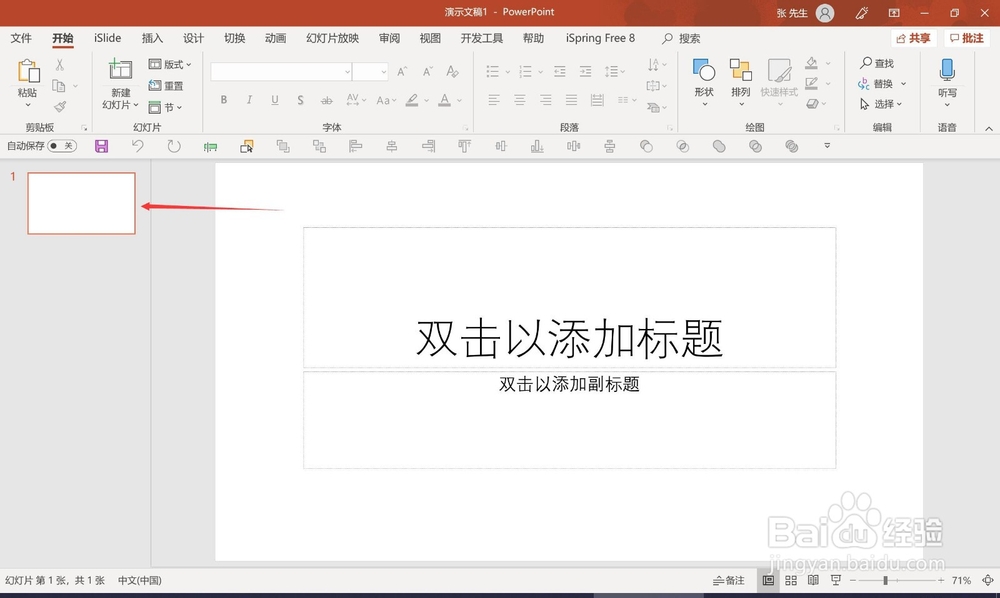Click the Underline icon
This screenshot has height=598, width=1000.
coord(273,100)
